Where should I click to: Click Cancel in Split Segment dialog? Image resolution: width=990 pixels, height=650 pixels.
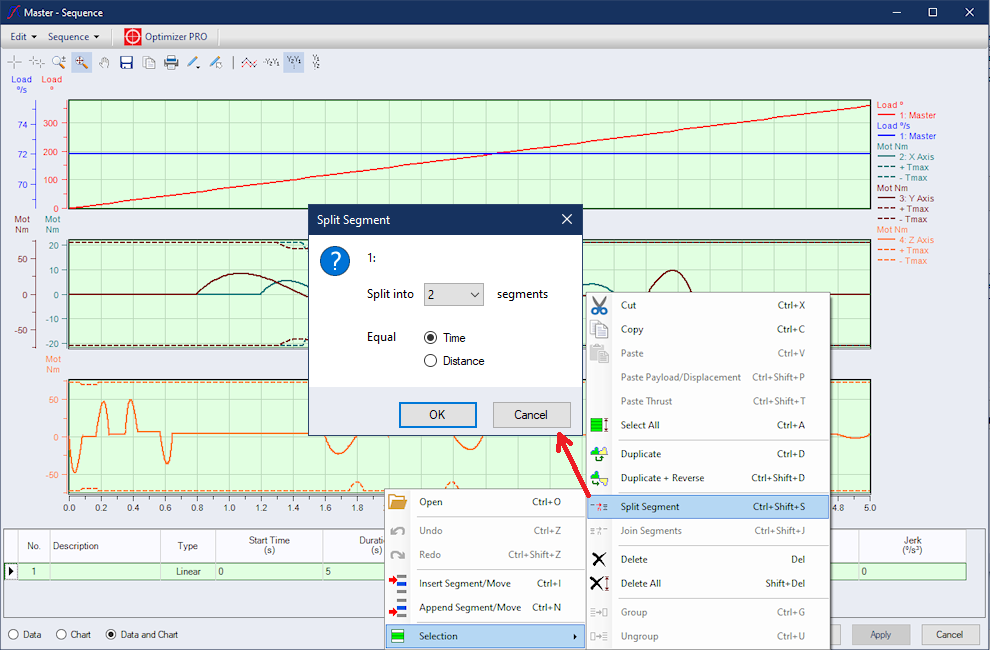point(531,415)
